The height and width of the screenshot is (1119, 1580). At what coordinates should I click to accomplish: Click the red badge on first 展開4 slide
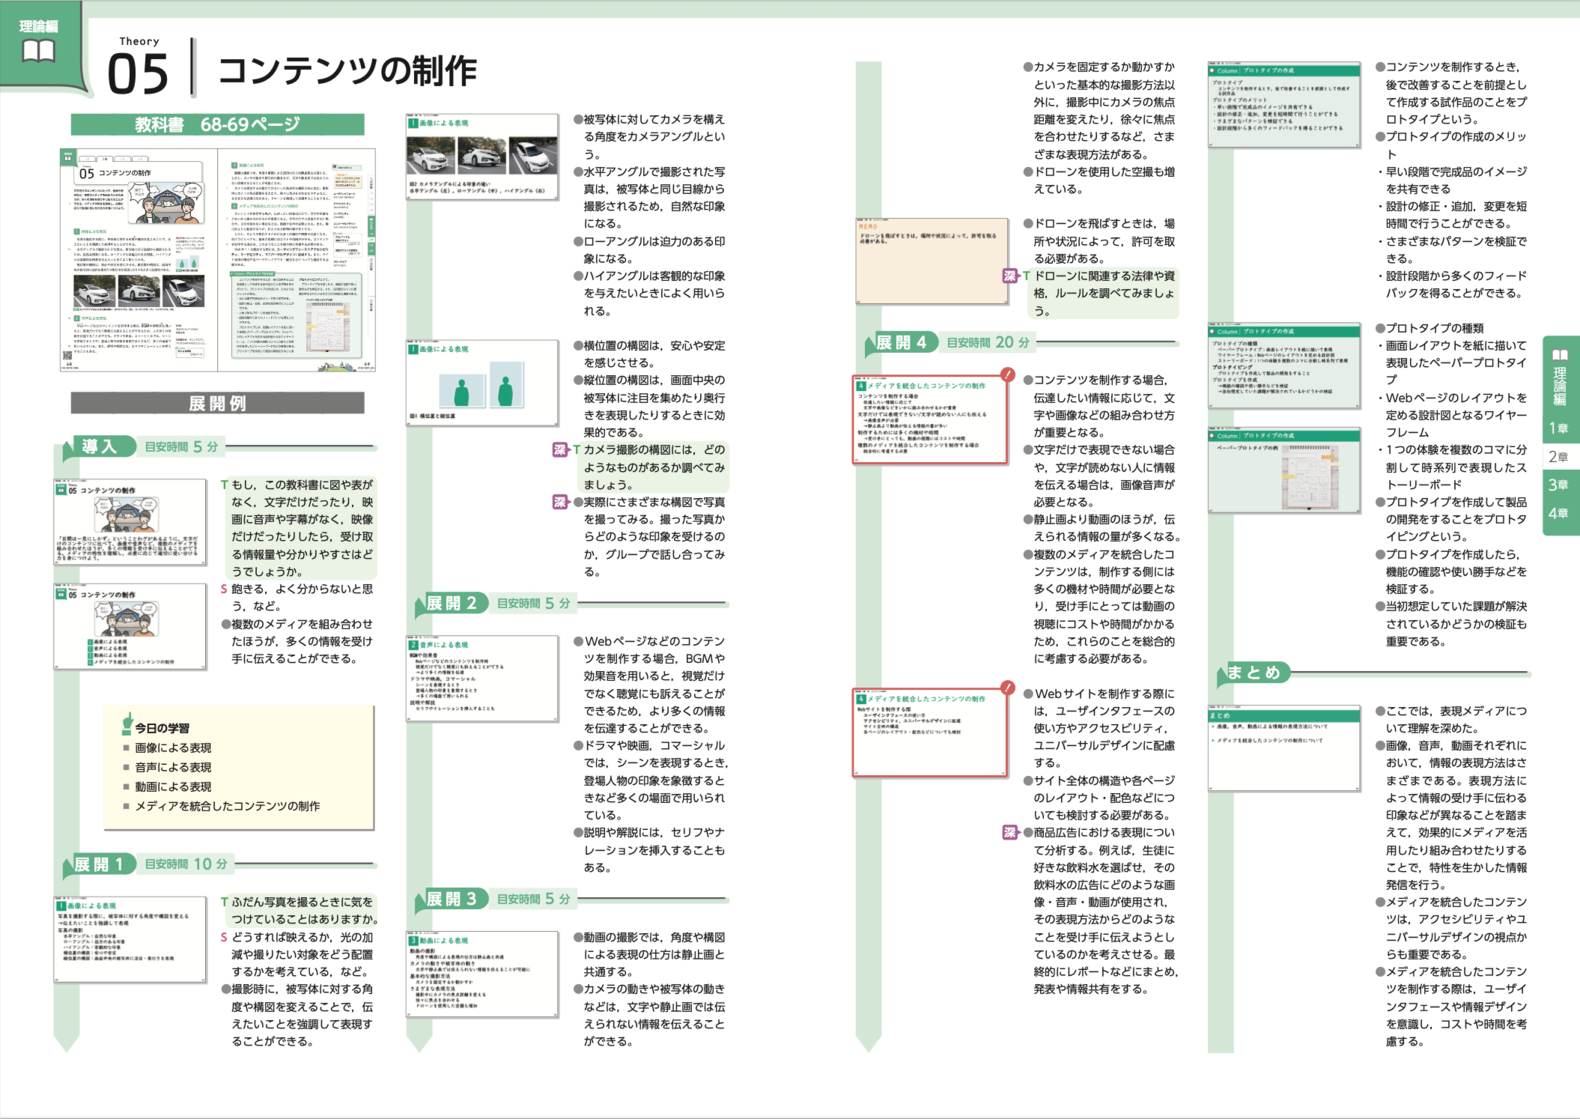(1007, 375)
